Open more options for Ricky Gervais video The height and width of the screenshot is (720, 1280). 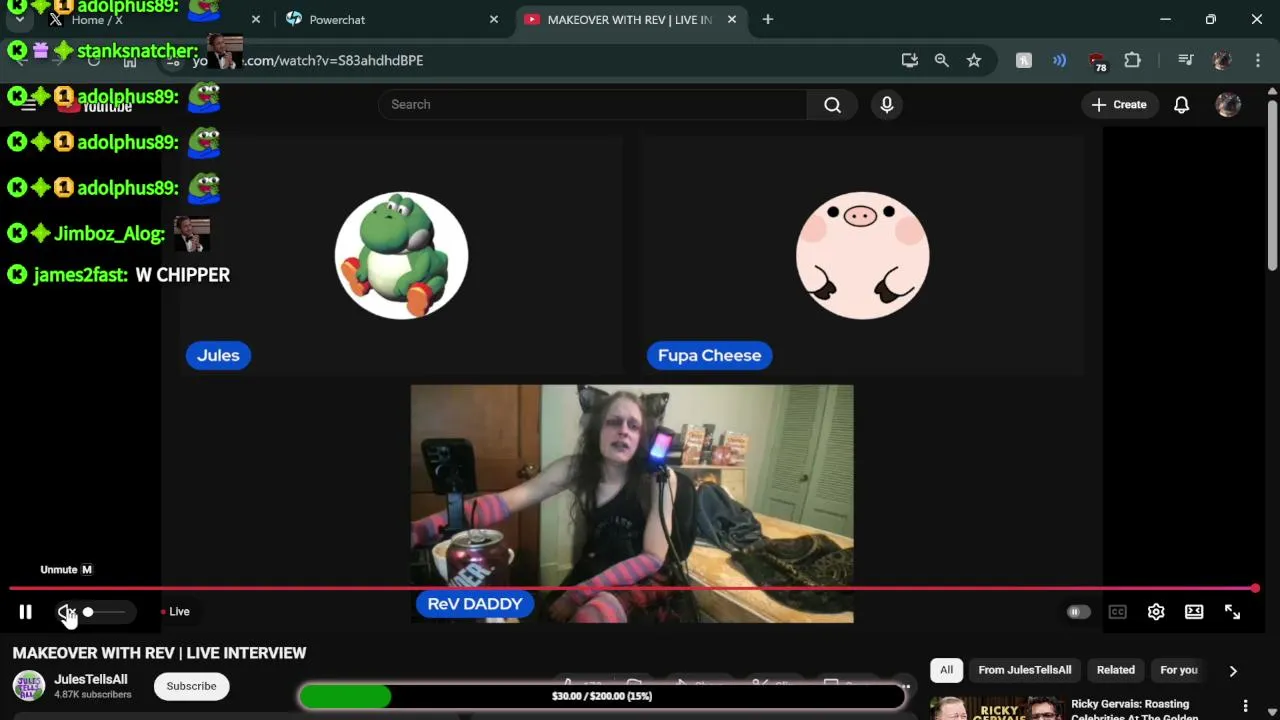pos(1245,706)
